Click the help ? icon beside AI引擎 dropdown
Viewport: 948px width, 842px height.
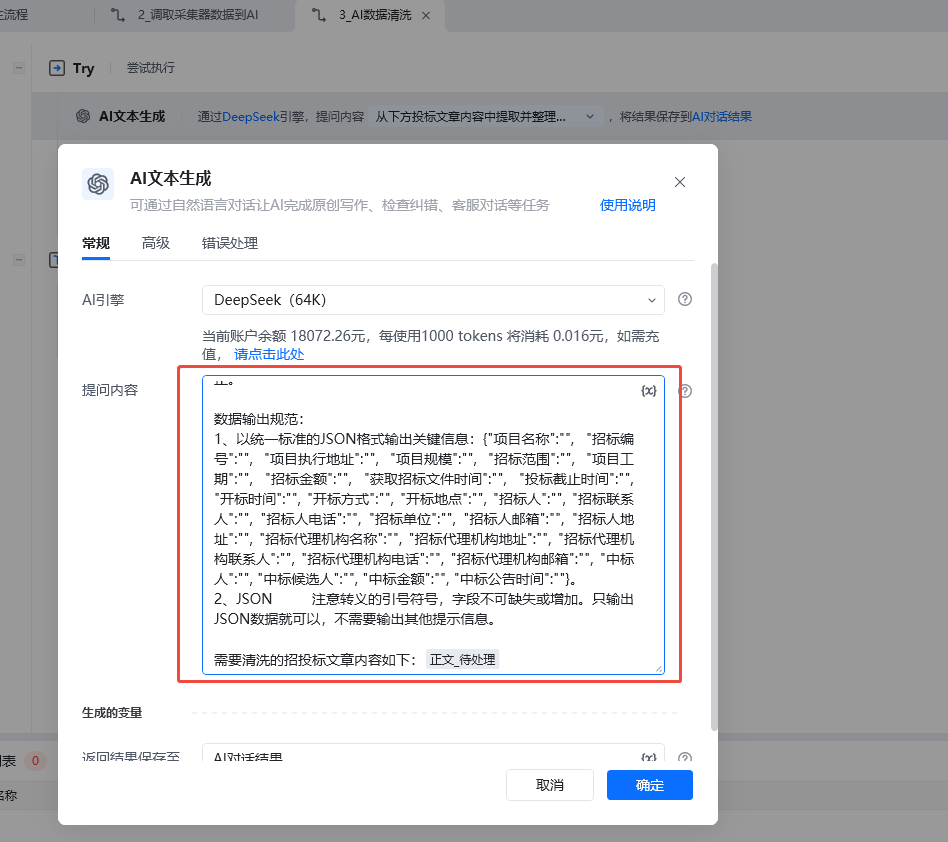click(x=684, y=299)
